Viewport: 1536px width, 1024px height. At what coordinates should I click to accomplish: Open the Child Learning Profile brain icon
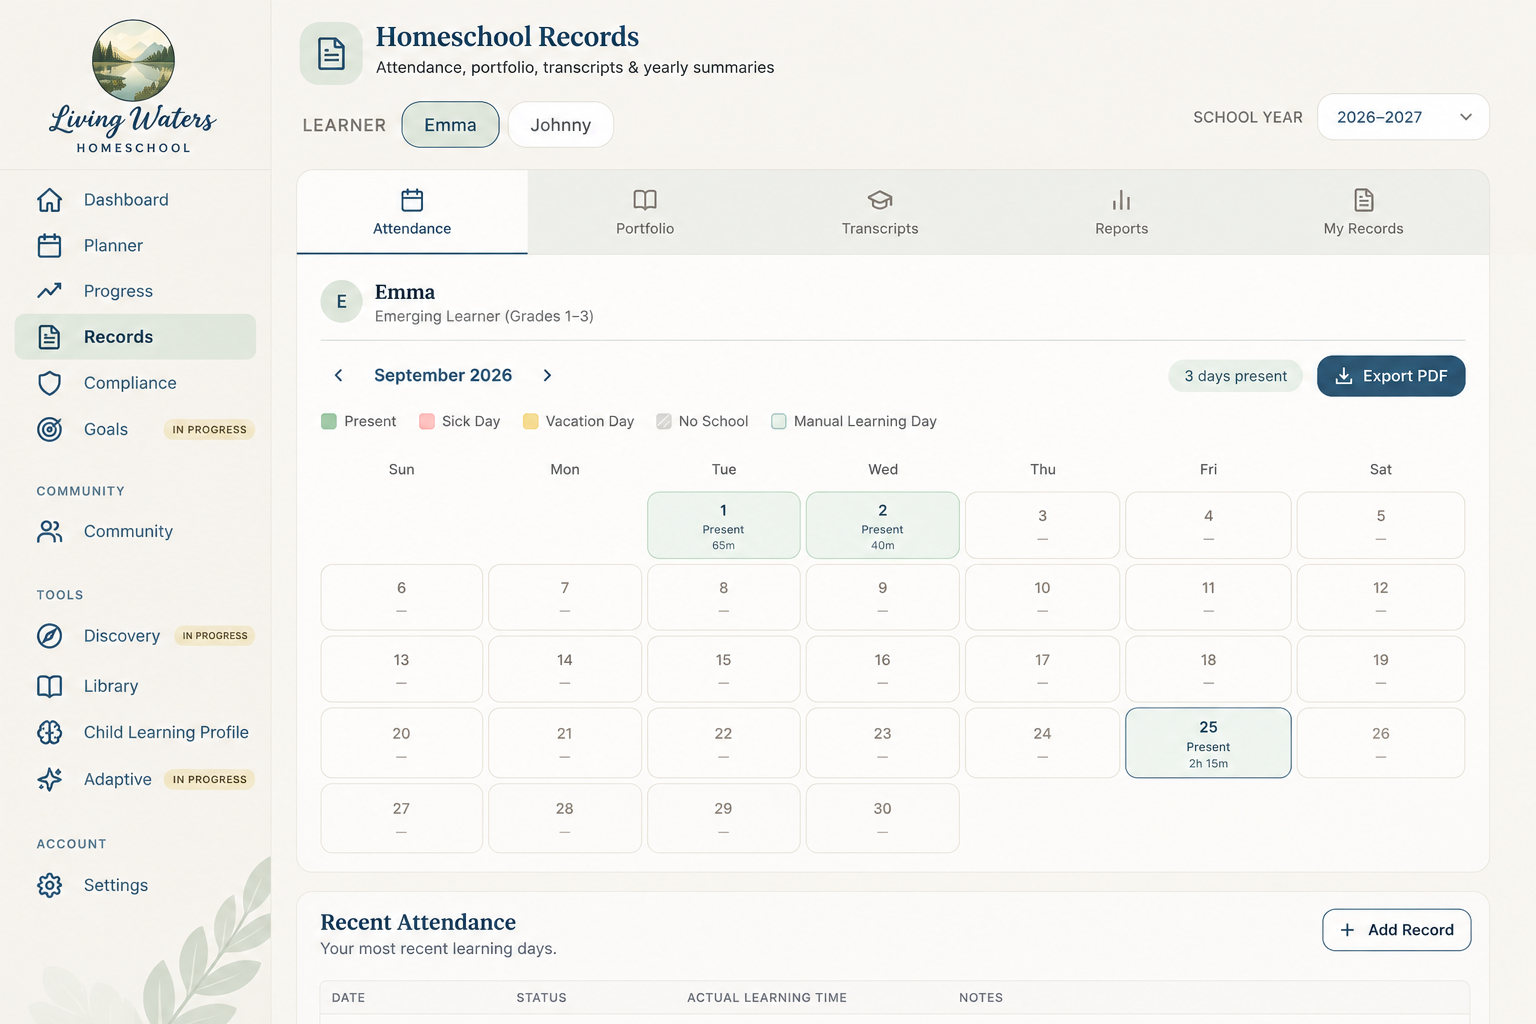click(49, 733)
